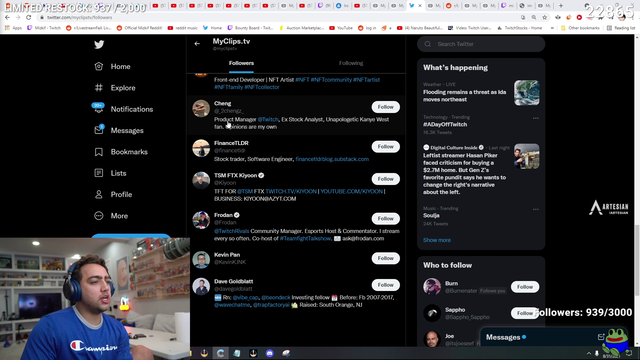Switch to the Following tab
Screen dimensions: 640x360
click(x=351, y=63)
